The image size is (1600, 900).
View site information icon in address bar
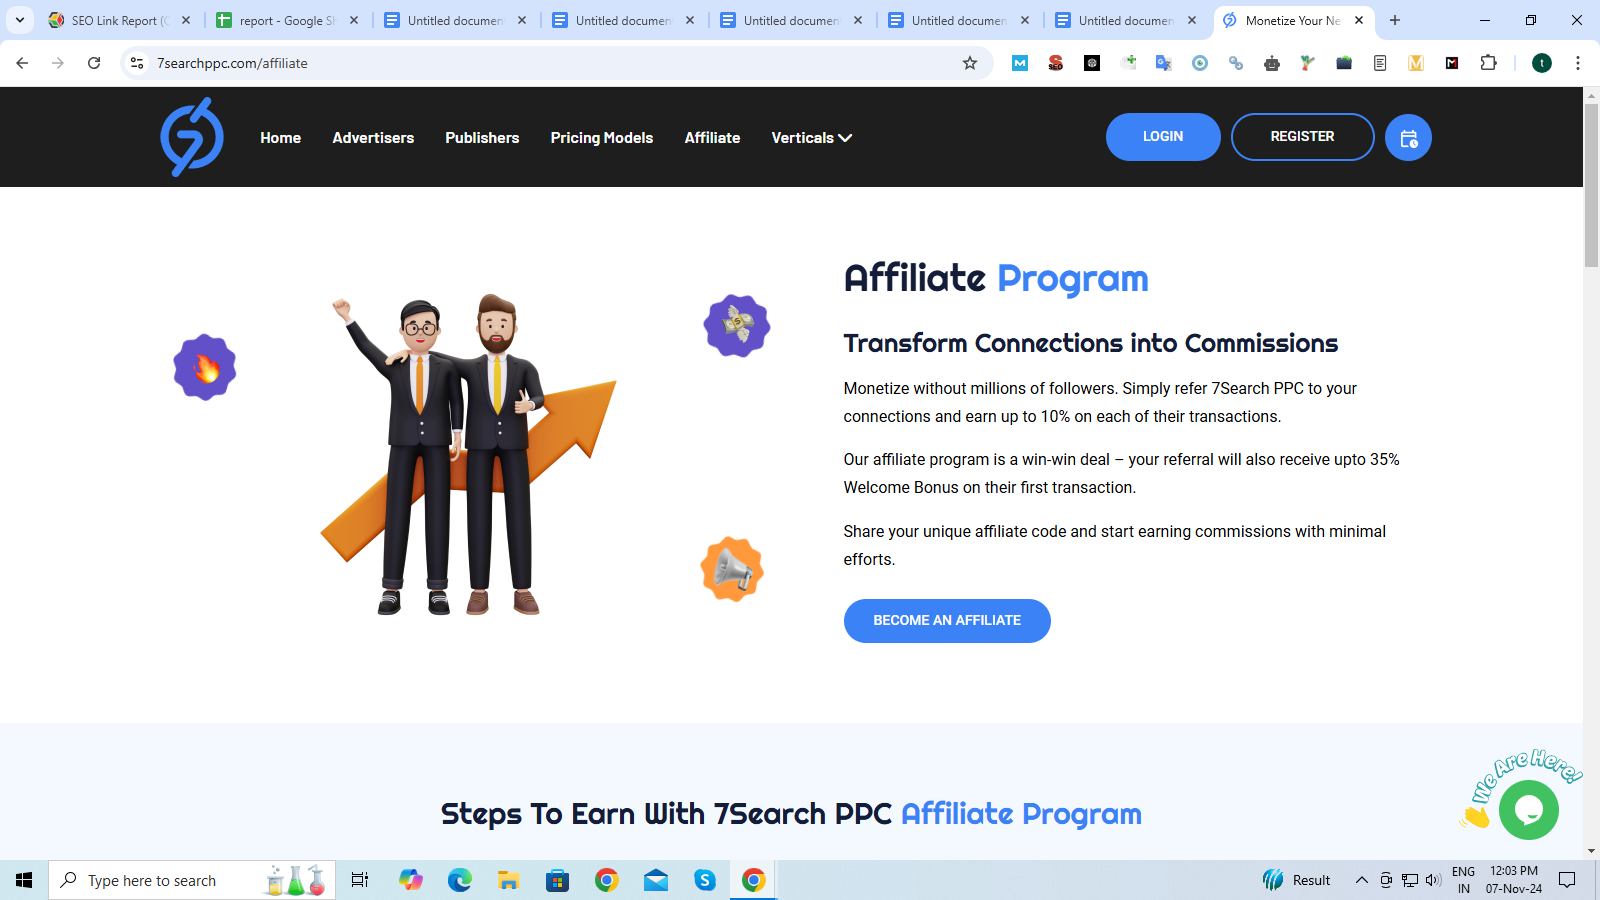pos(137,63)
